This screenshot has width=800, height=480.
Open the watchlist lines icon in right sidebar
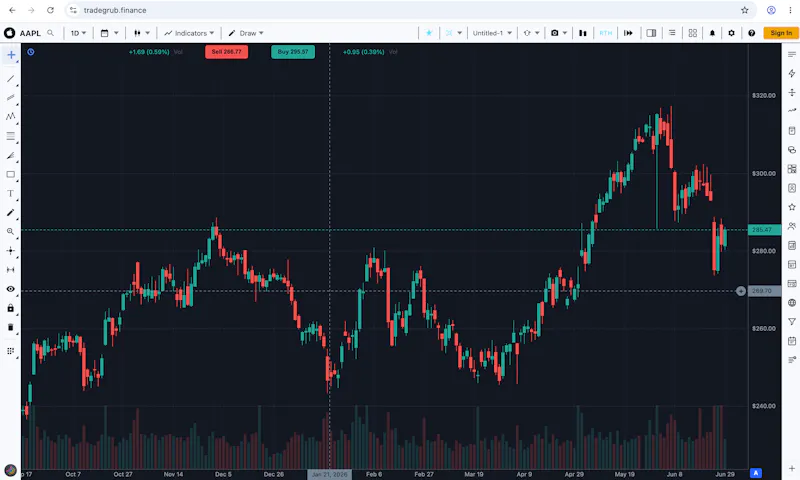791,54
